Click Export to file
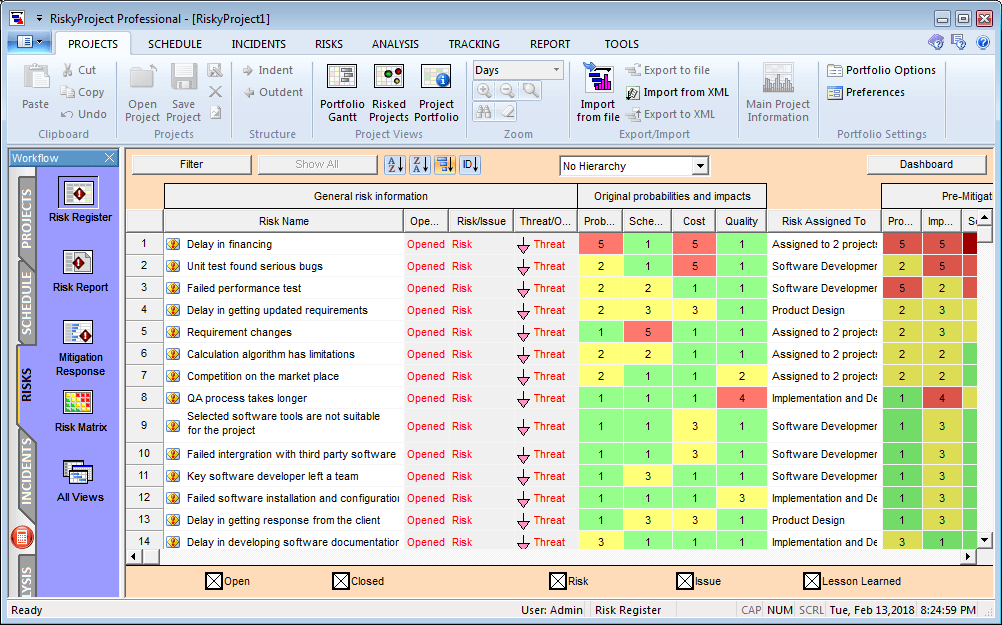Screen dimensions: 1002x625 [x=668, y=70]
